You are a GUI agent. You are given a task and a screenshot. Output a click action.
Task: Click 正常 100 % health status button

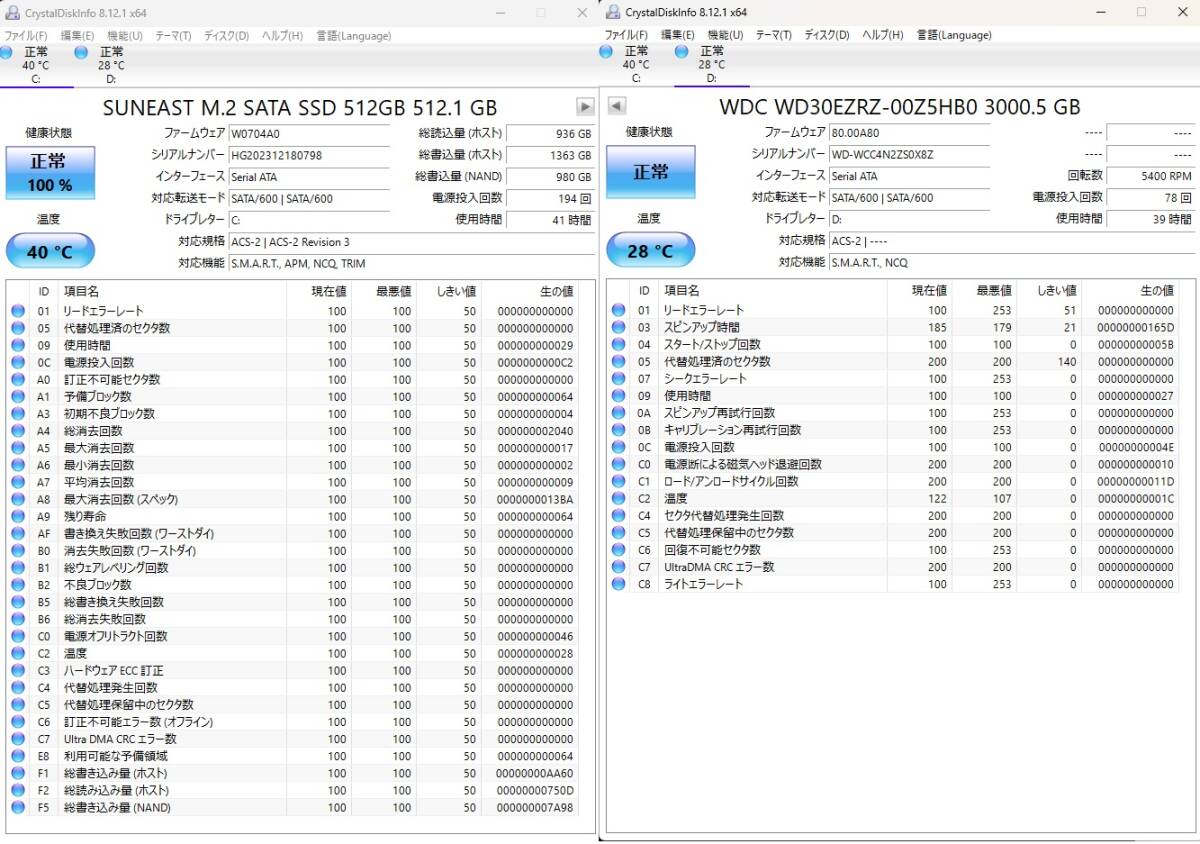pos(50,172)
